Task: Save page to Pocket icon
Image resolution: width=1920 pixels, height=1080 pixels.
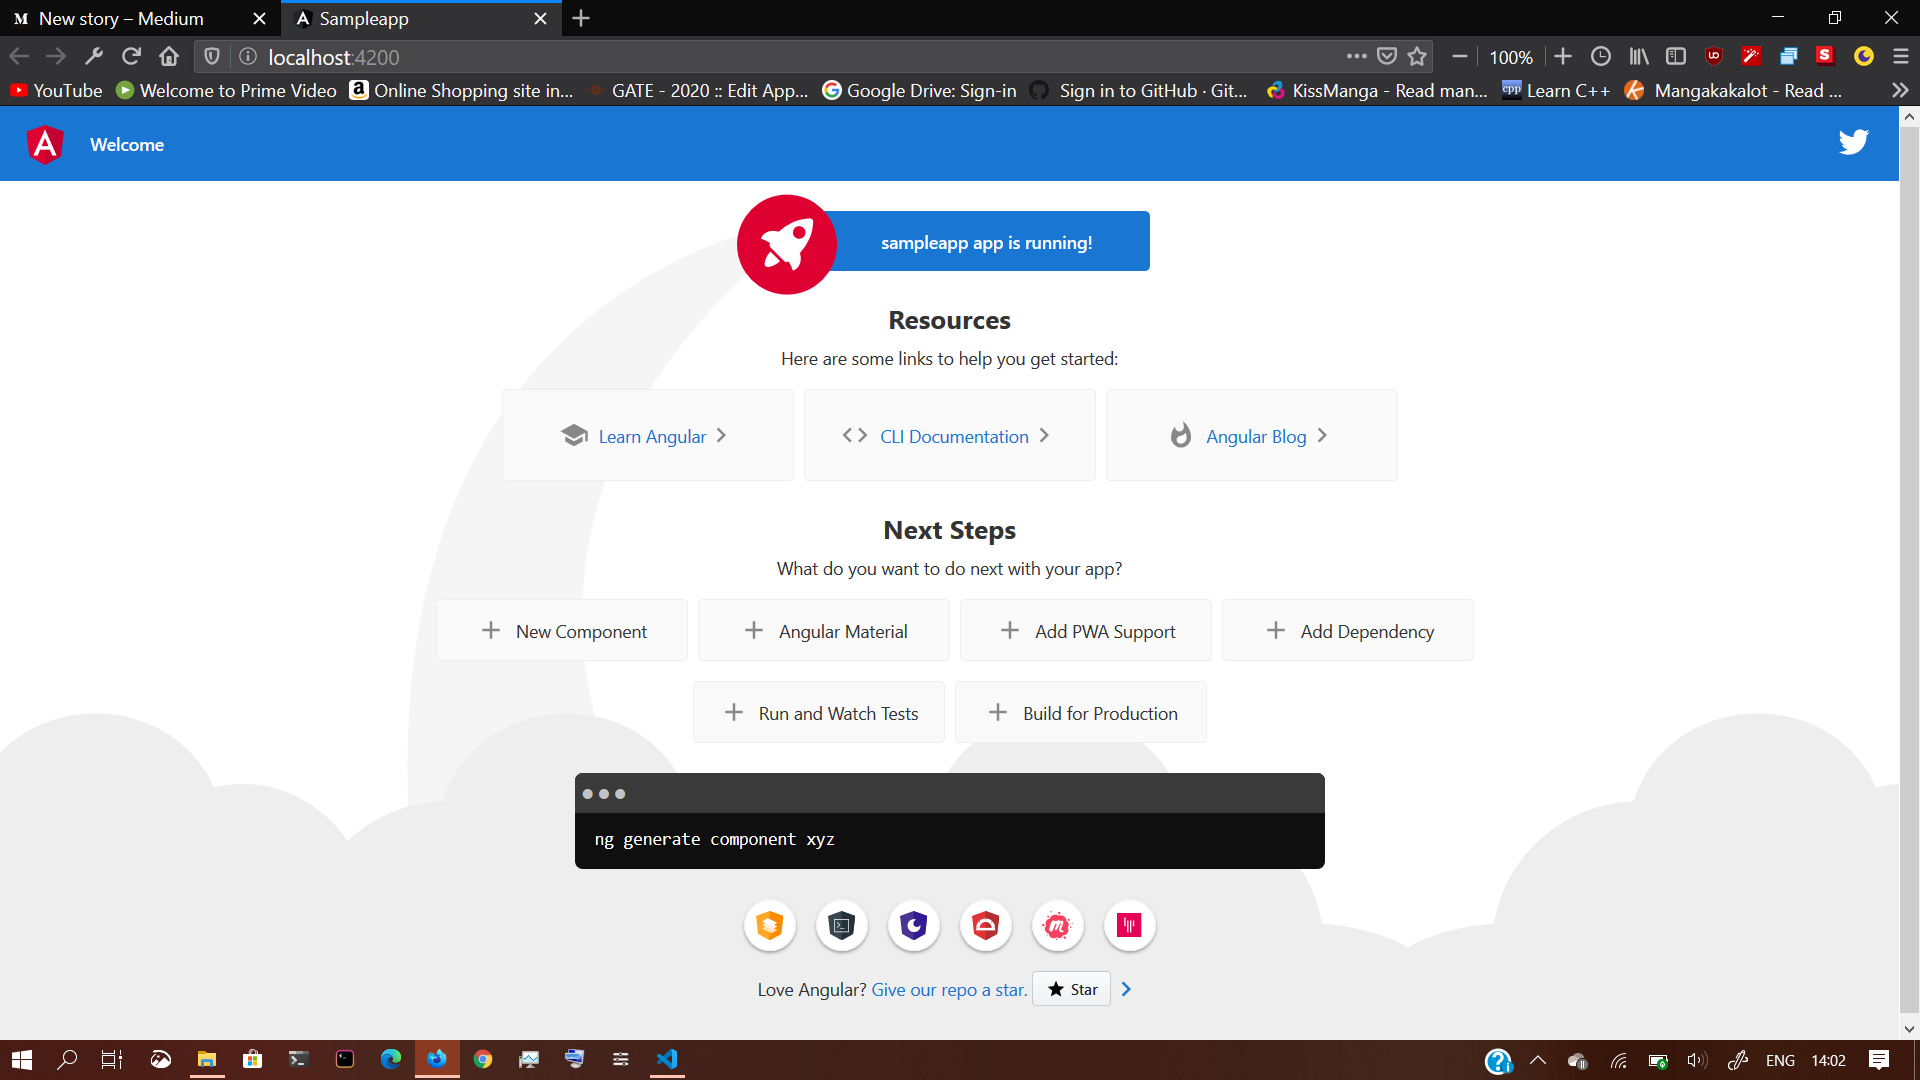Action: tap(1387, 57)
